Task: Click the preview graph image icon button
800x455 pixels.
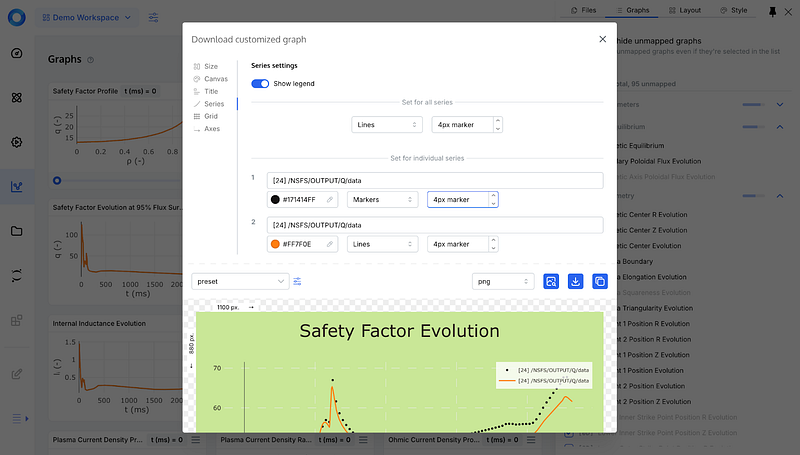Action: [551, 282]
